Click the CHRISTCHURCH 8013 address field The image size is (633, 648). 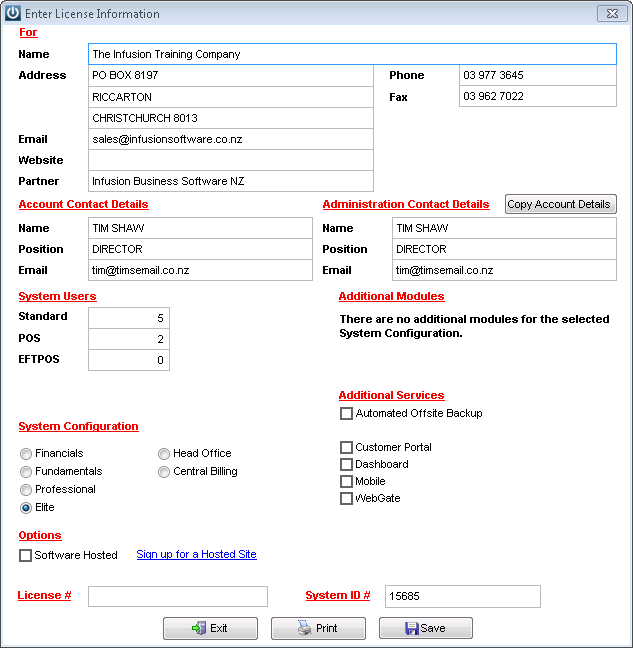231,118
